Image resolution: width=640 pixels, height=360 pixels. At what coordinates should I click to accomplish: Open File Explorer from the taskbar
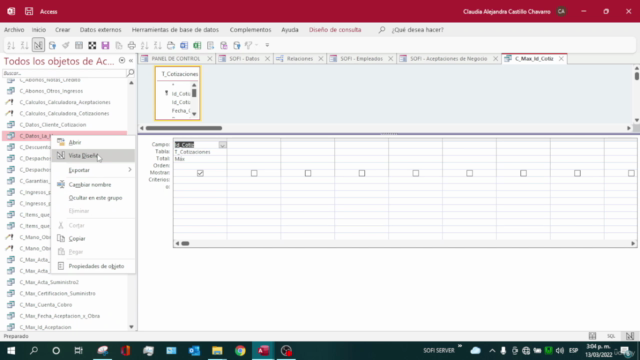tap(217, 351)
